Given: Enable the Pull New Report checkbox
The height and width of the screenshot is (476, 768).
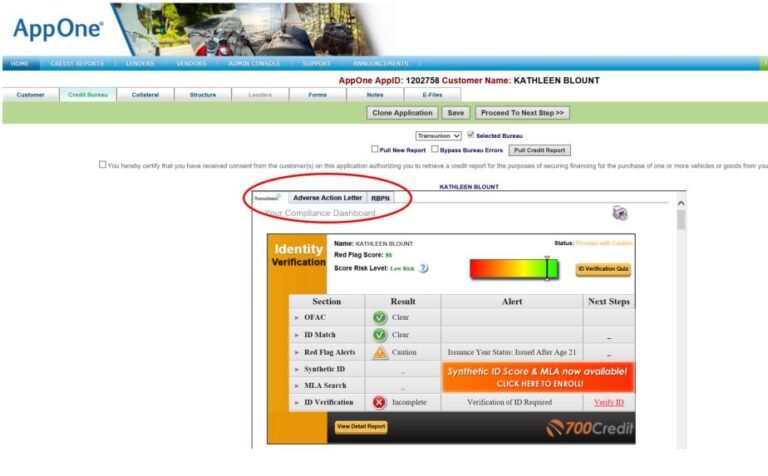Looking at the screenshot, I should click(x=375, y=149).
